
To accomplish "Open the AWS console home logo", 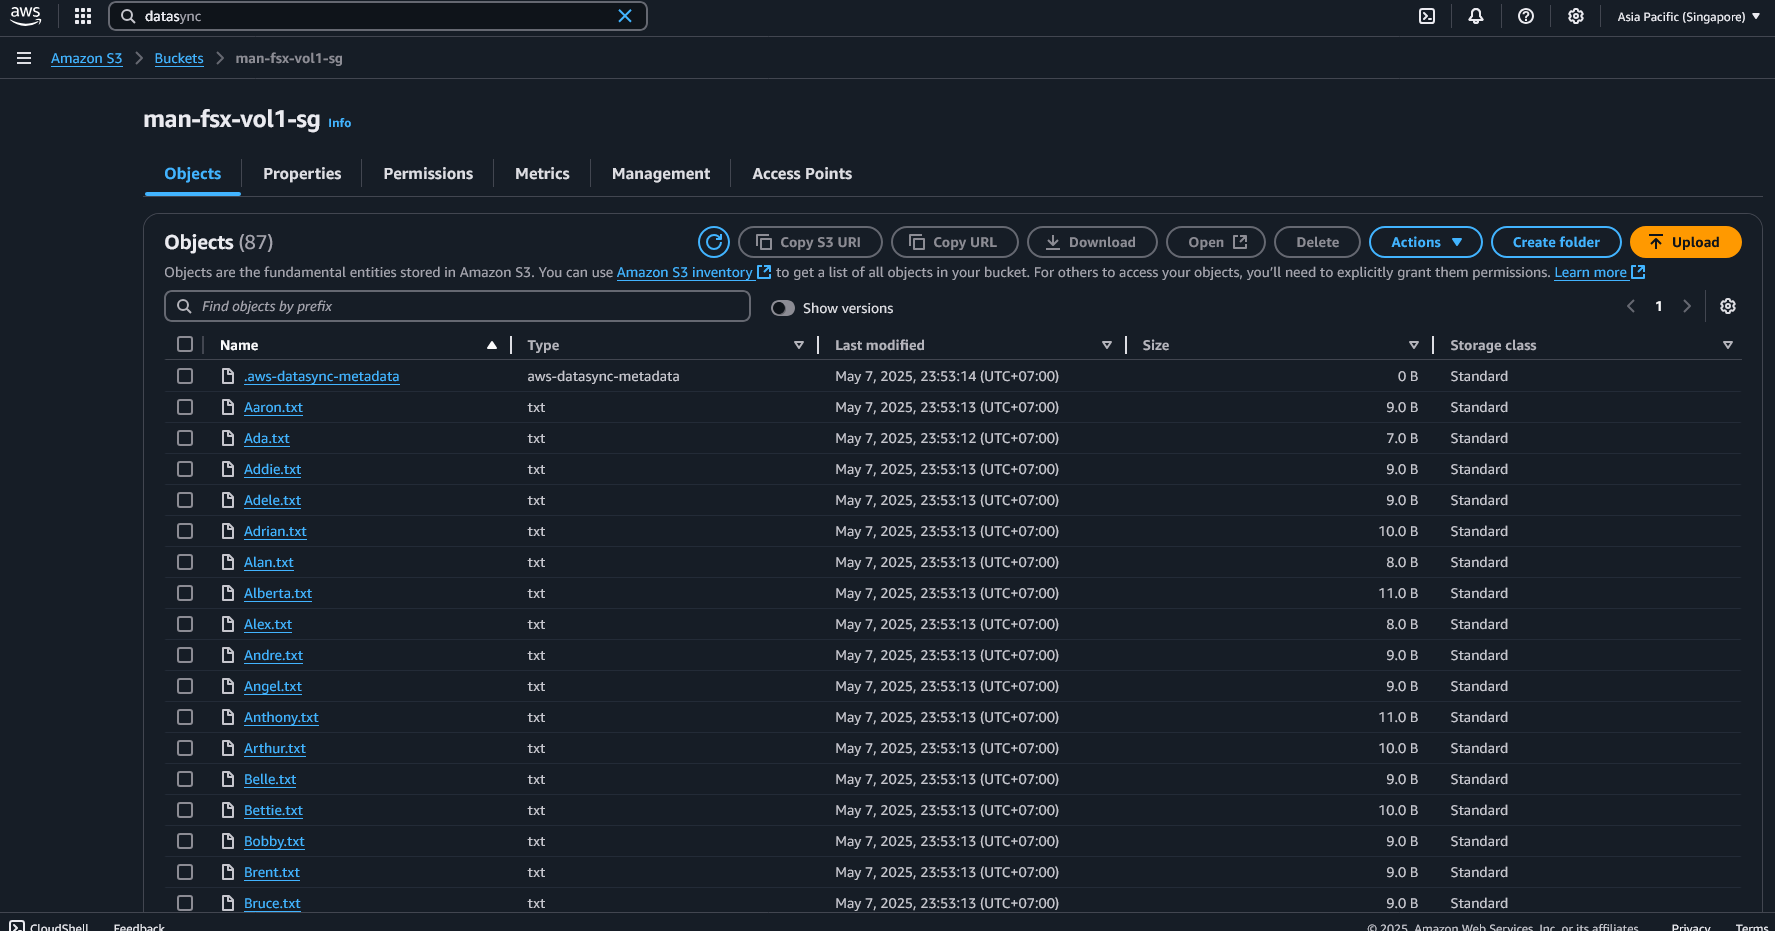I will click(x=26, y=16).
